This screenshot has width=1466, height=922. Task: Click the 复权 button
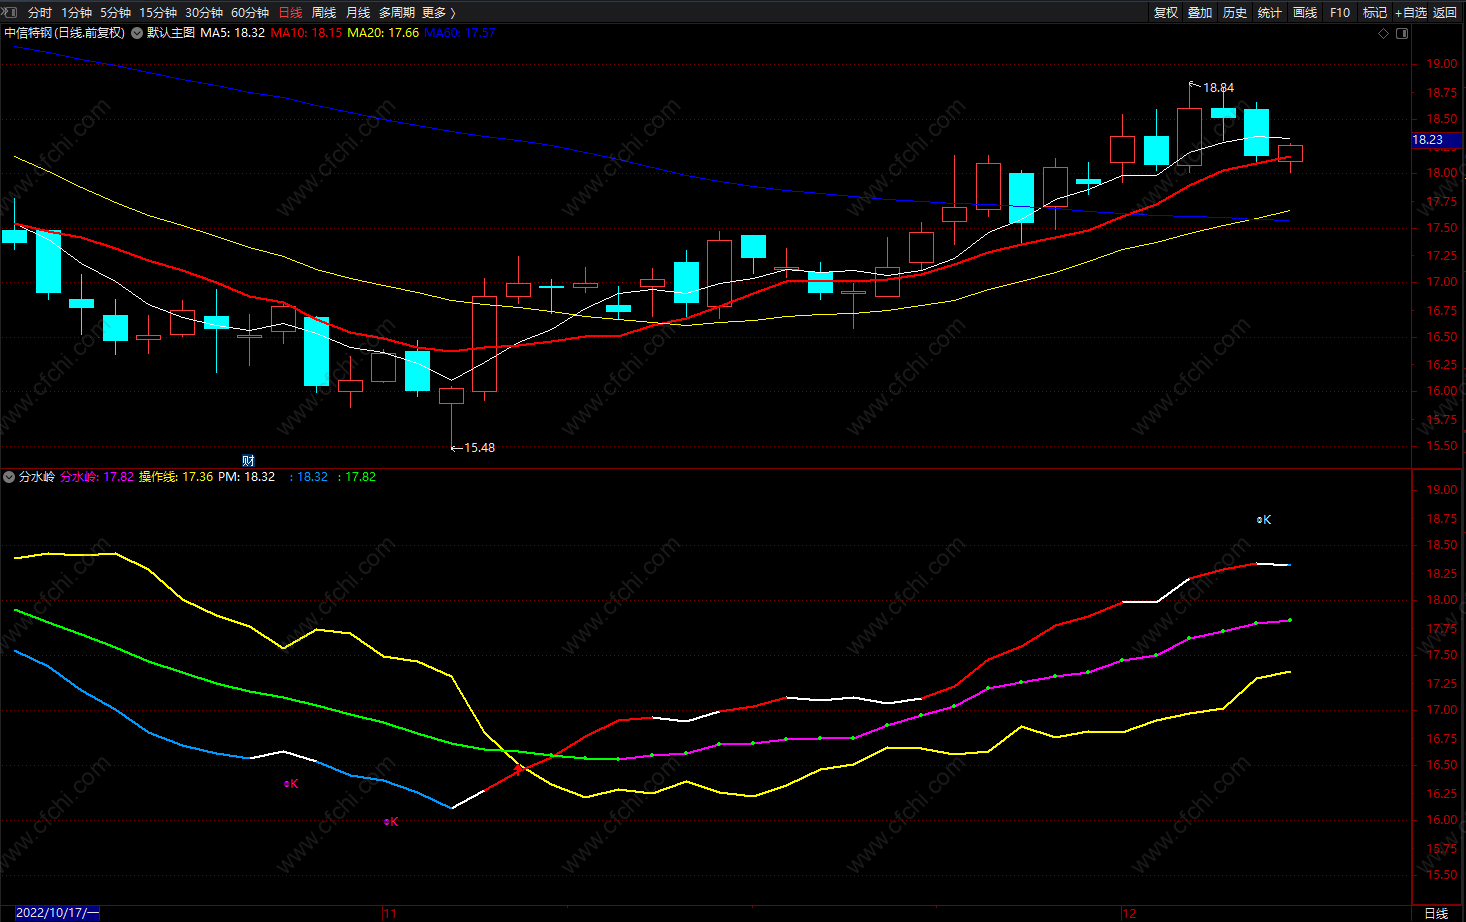(x=1165, y=12)
